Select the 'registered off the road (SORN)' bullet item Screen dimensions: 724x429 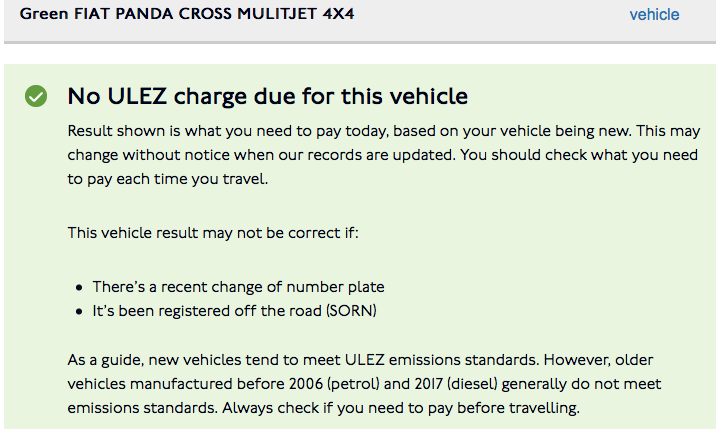(235, 311)
